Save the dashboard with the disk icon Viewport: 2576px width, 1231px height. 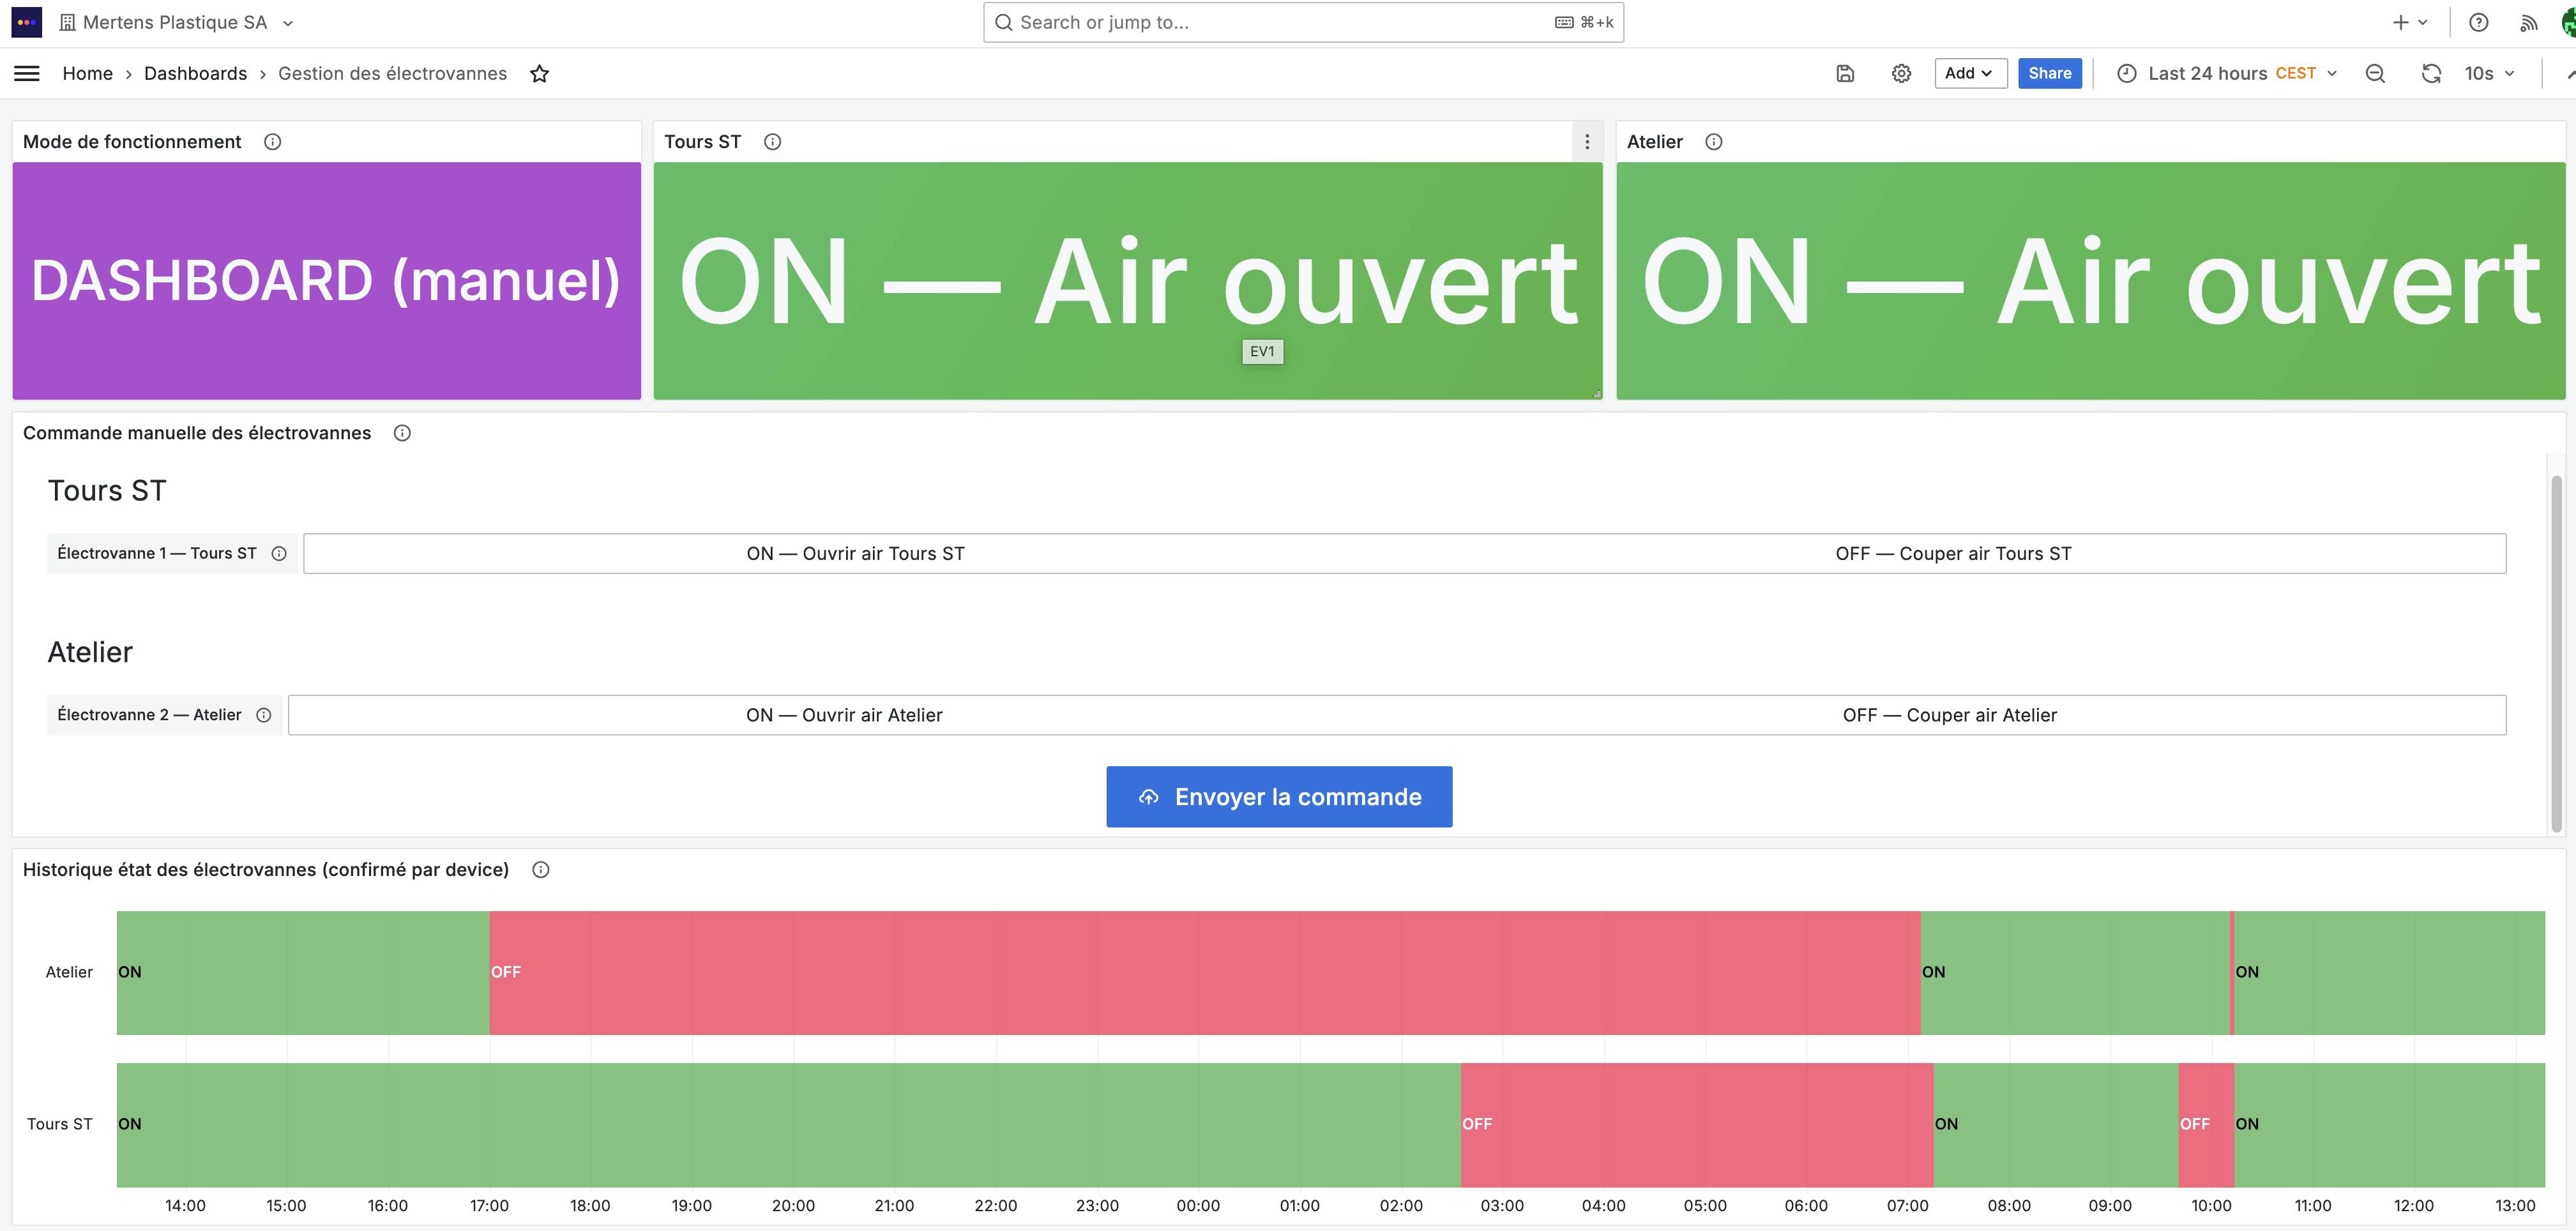(x=1845, y=73)
